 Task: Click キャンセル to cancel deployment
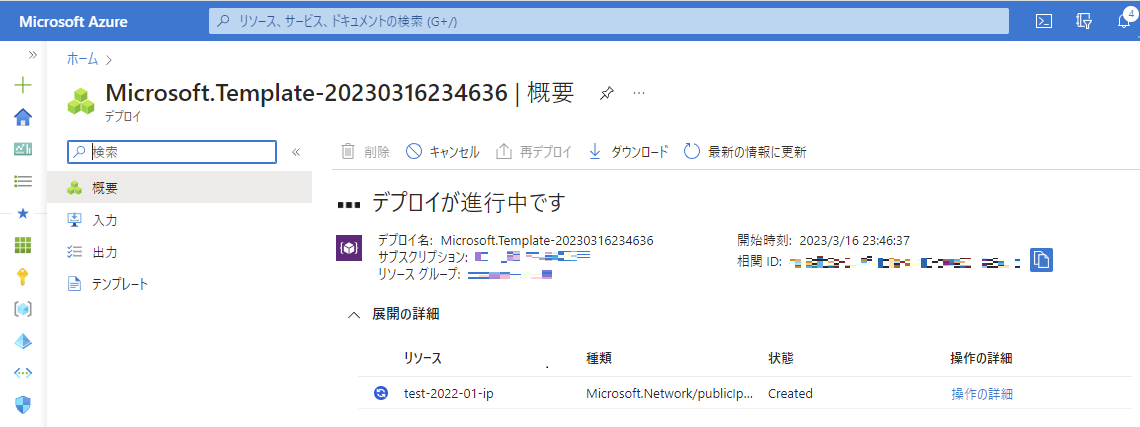pos(443,152)
